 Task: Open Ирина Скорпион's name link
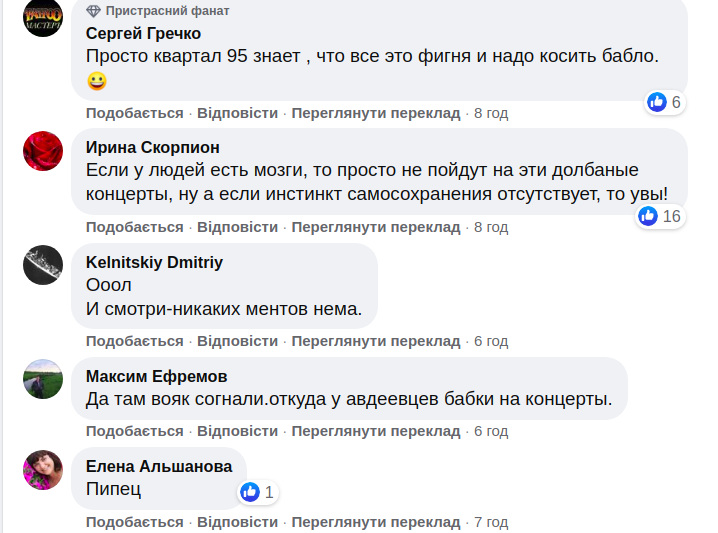point(153,148)
